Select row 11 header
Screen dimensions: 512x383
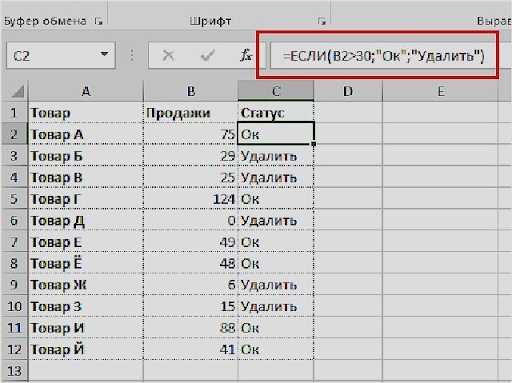(14, 328)
